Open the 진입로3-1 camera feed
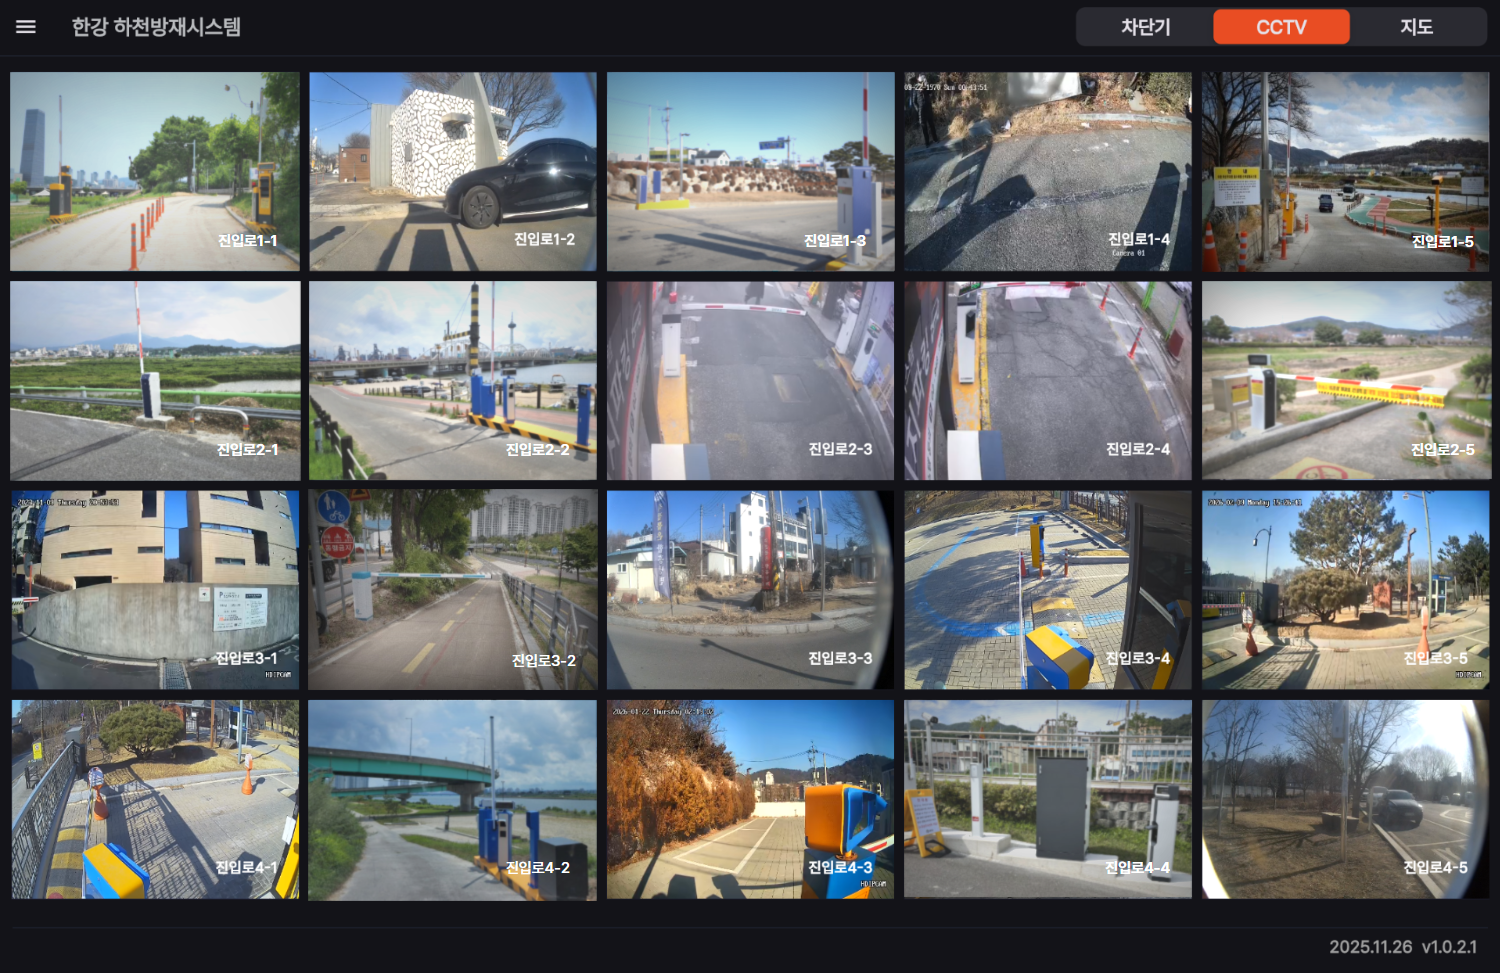This screenshot has width=1500, height=980. [x=155, y=590]
